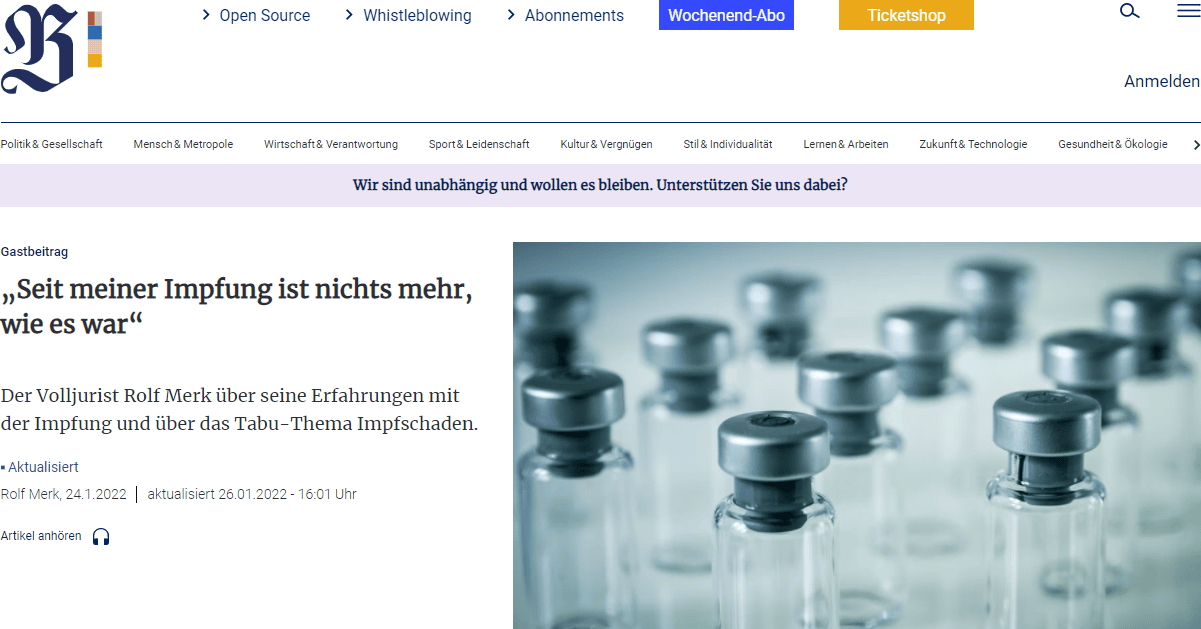Select Stil & Individualität category
The width and height of the screenshot is (1201, 629).
click(728, 144)
